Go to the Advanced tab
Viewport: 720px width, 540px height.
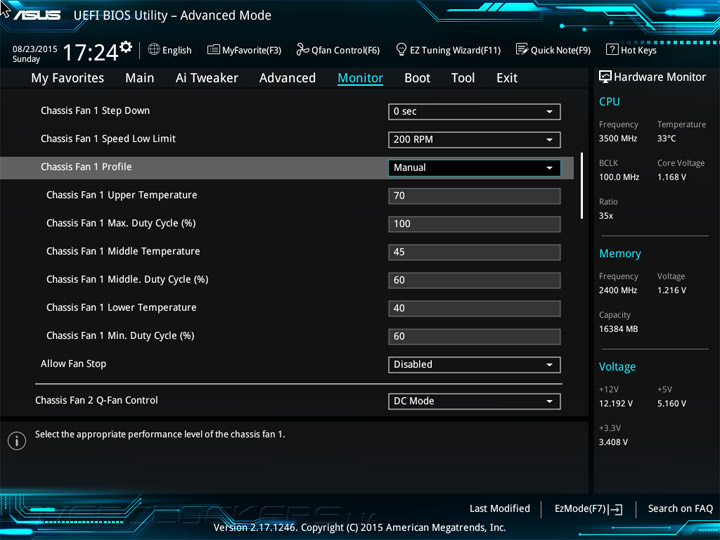[287, 78]
